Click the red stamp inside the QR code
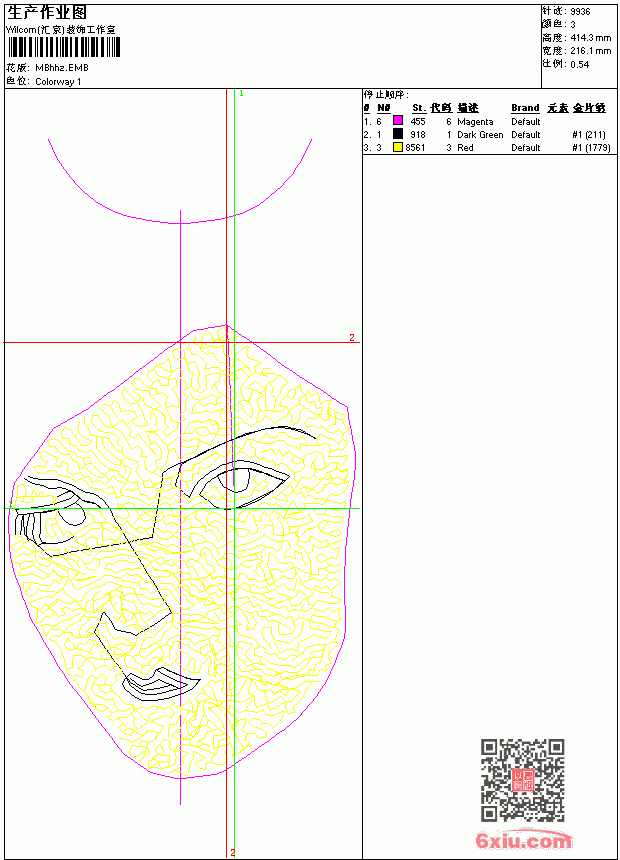This screenshot has height=860, width=620. [x=522, y=780]
